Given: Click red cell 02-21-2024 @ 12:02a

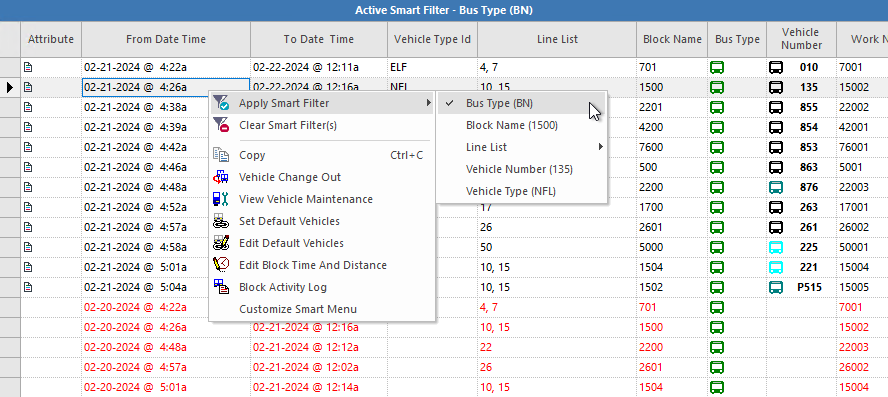Looking at the screenshot, I should 319,367.
